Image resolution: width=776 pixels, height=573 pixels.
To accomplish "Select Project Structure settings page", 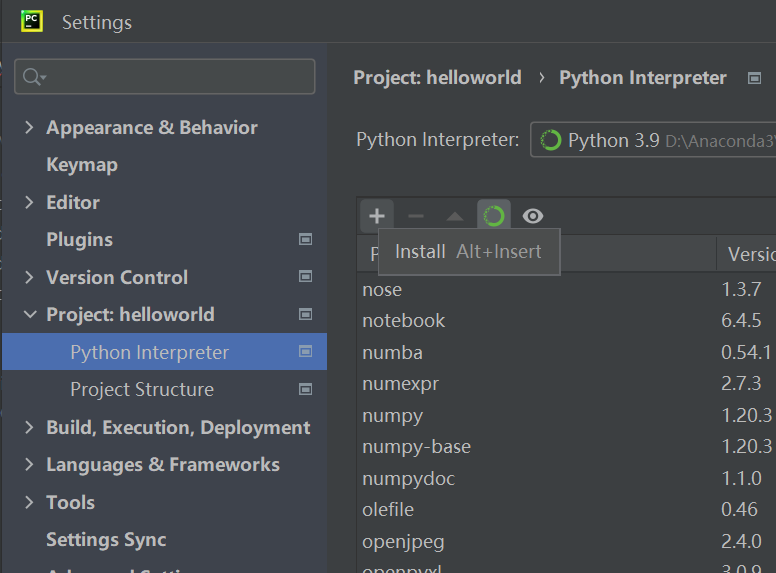I will pyautogui.click(x=142, y=390).
